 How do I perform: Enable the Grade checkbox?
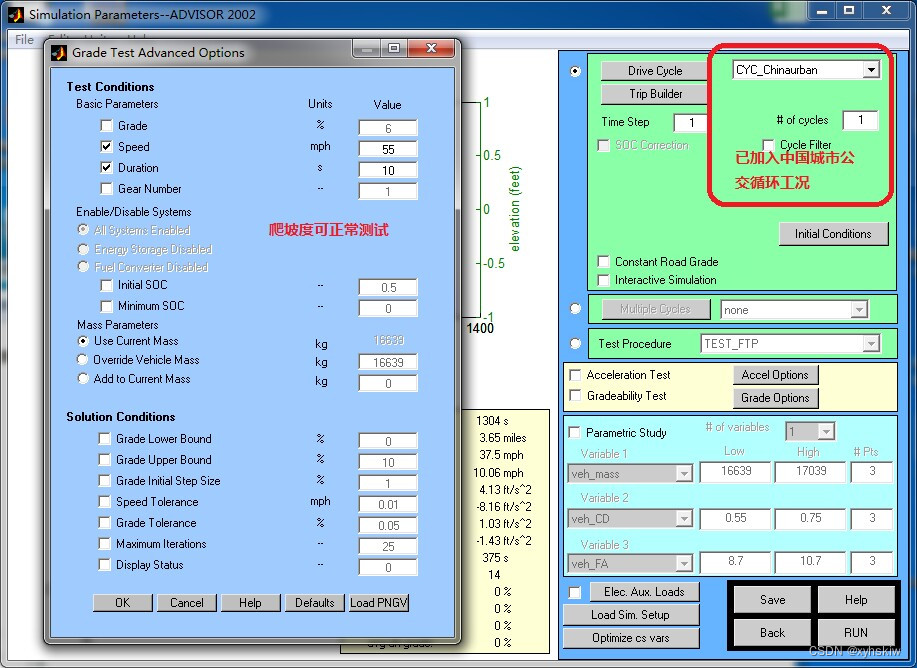coord(106,127)
